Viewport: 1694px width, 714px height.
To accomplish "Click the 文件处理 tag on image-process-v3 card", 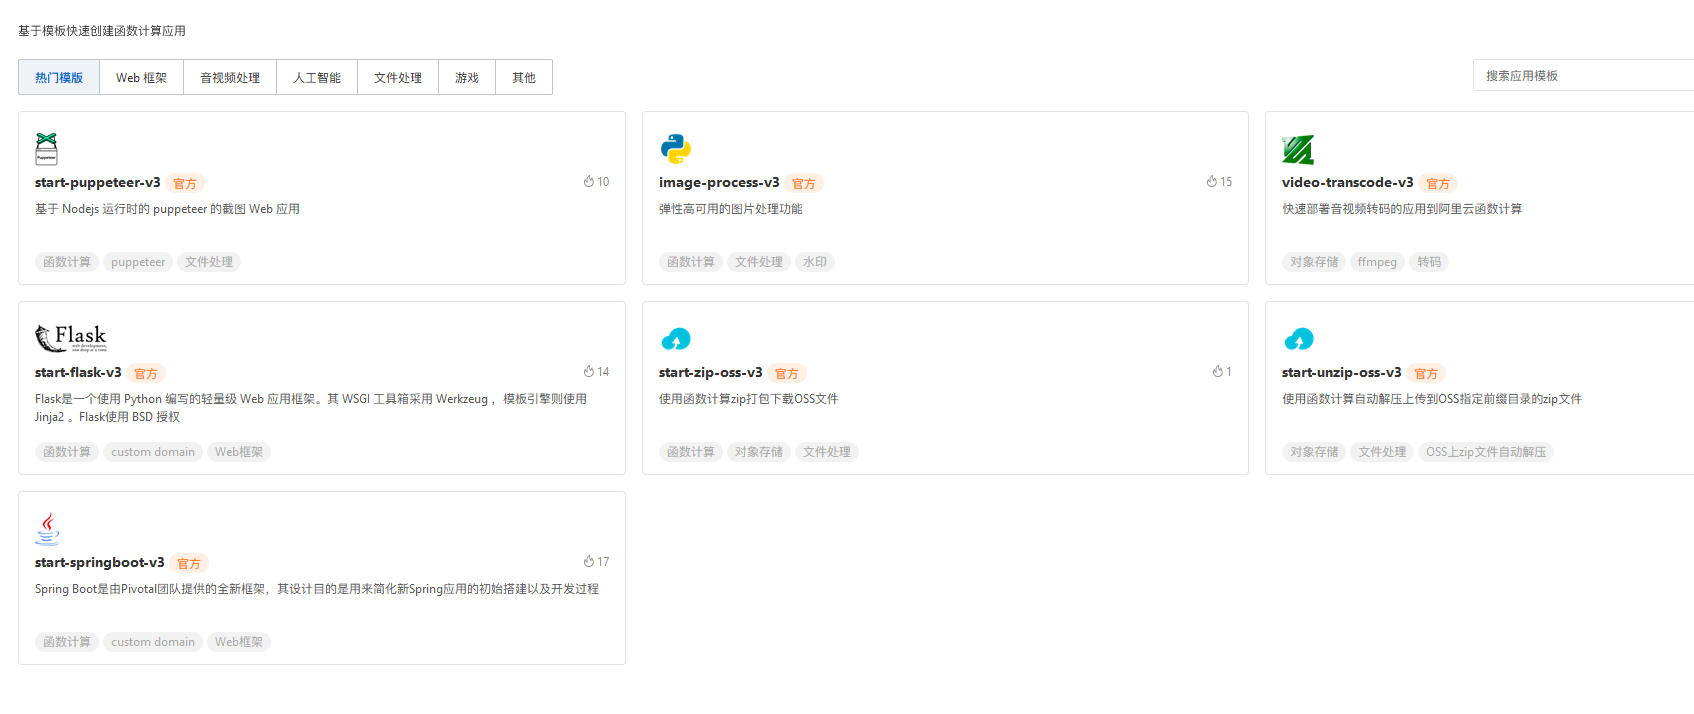I will (759, 262).
